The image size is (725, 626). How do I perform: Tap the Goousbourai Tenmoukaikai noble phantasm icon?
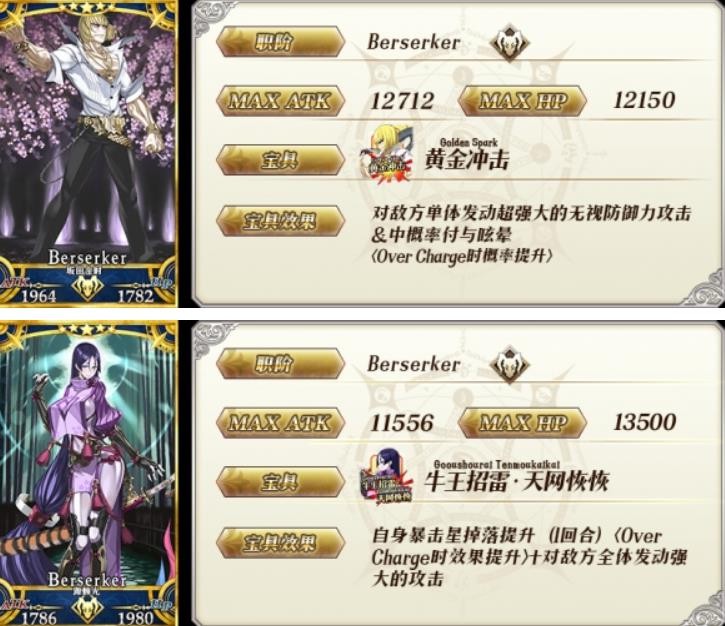point(387,477)
